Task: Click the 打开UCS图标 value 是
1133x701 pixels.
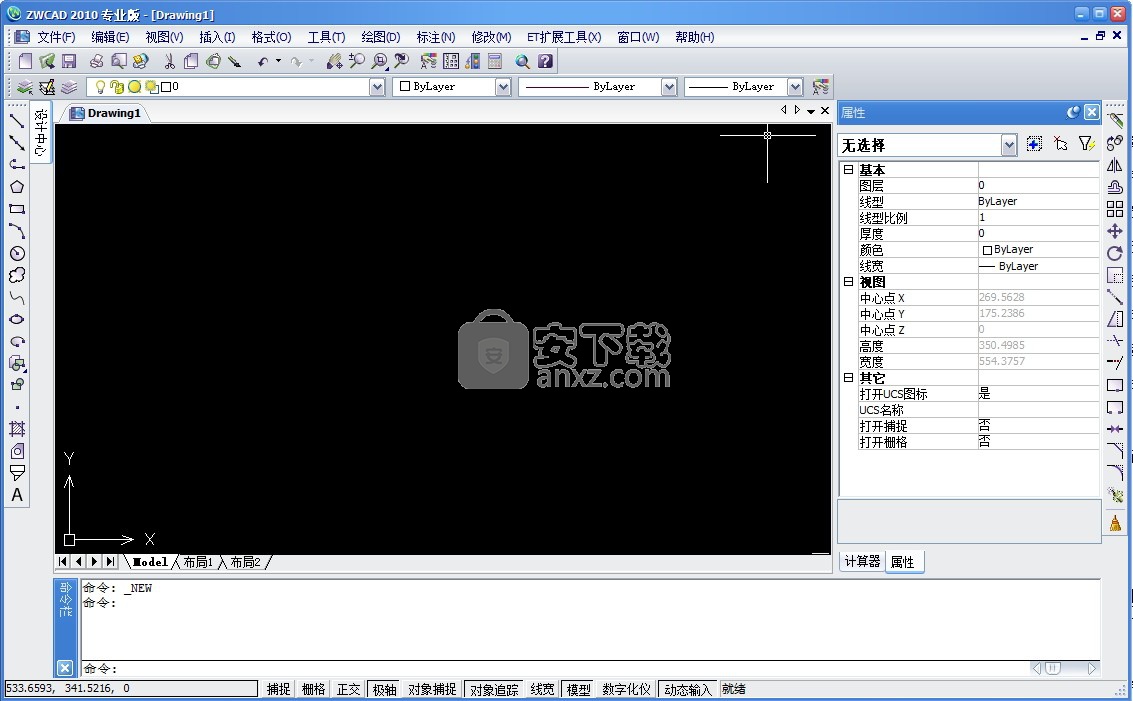Action: click(x=1038, y=394)
